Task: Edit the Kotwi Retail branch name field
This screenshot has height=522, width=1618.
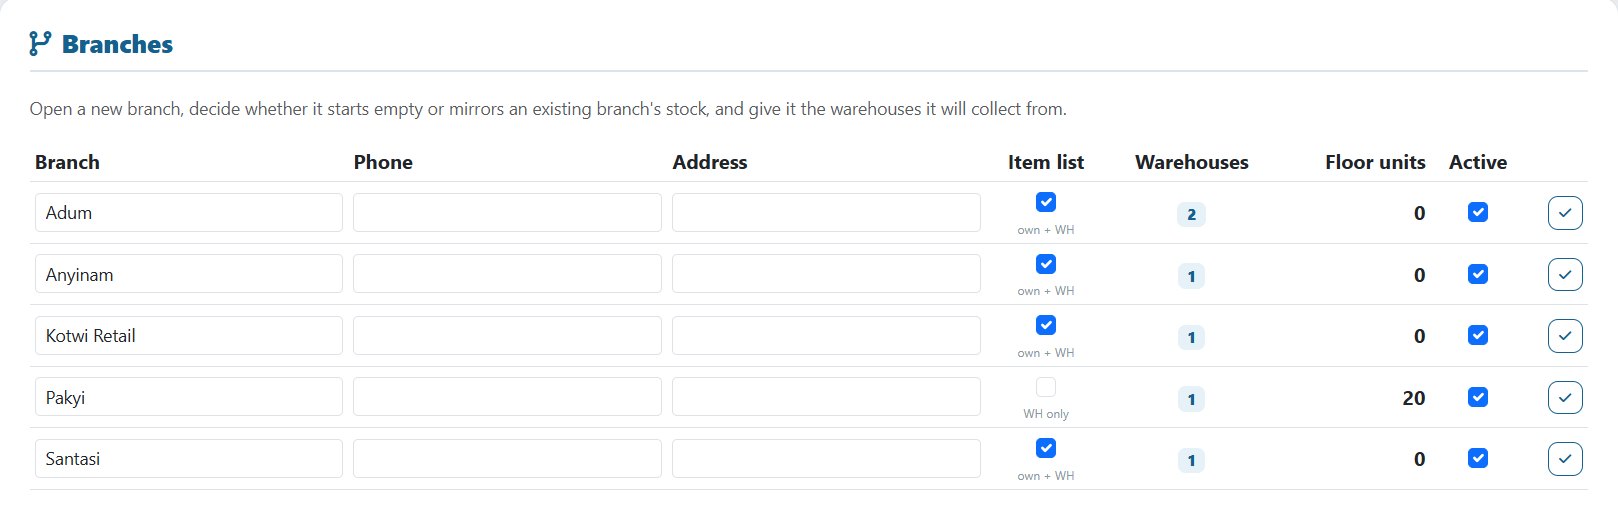Action: 189,336
